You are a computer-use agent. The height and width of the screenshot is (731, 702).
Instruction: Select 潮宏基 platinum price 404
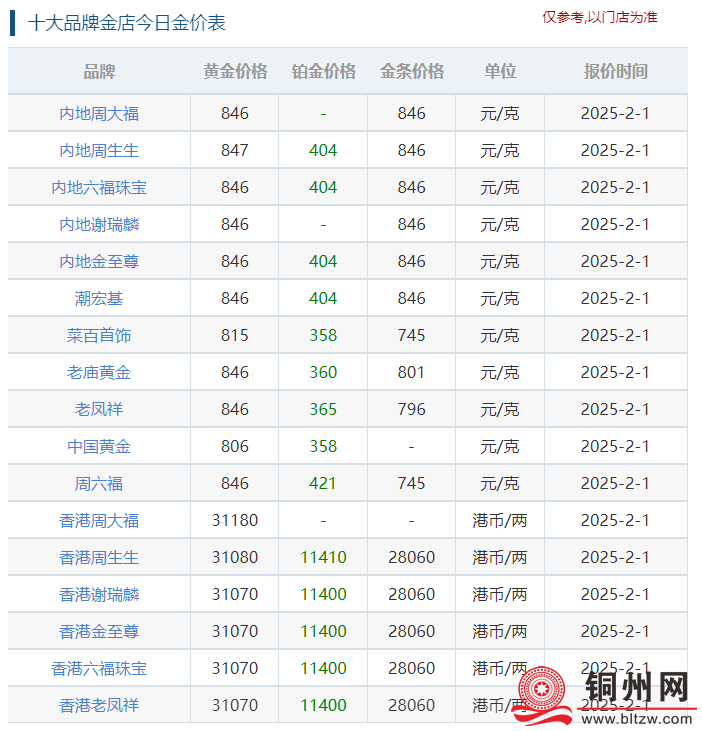pyautogui.click(x=323, y=298)
